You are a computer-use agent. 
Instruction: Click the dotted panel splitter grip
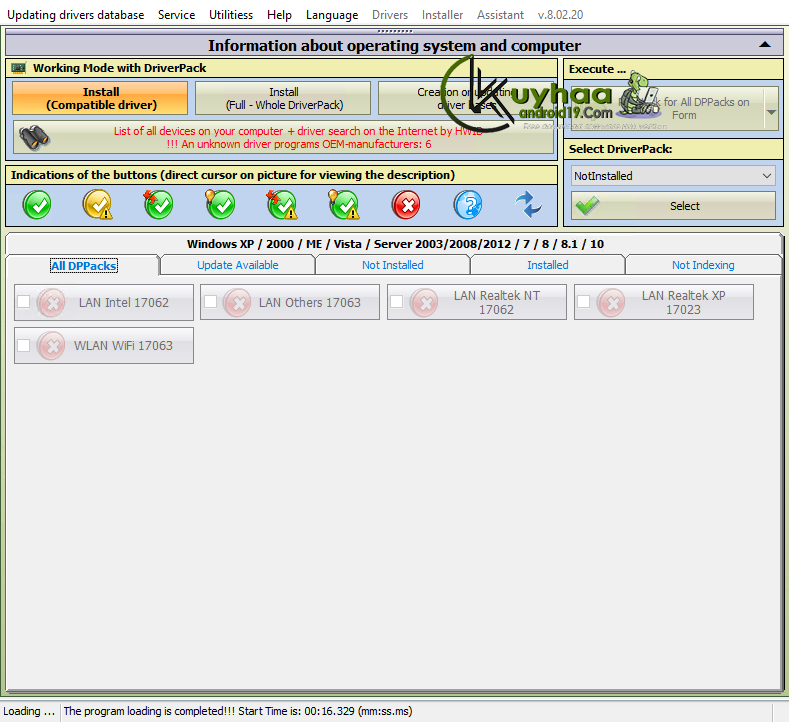pyautogui.click(x=394, y=31)
